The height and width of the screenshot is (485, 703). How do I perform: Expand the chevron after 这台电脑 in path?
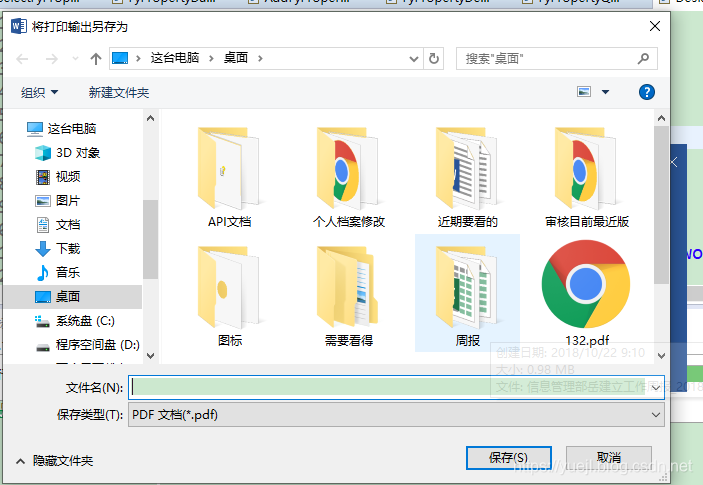click(211, 58)
